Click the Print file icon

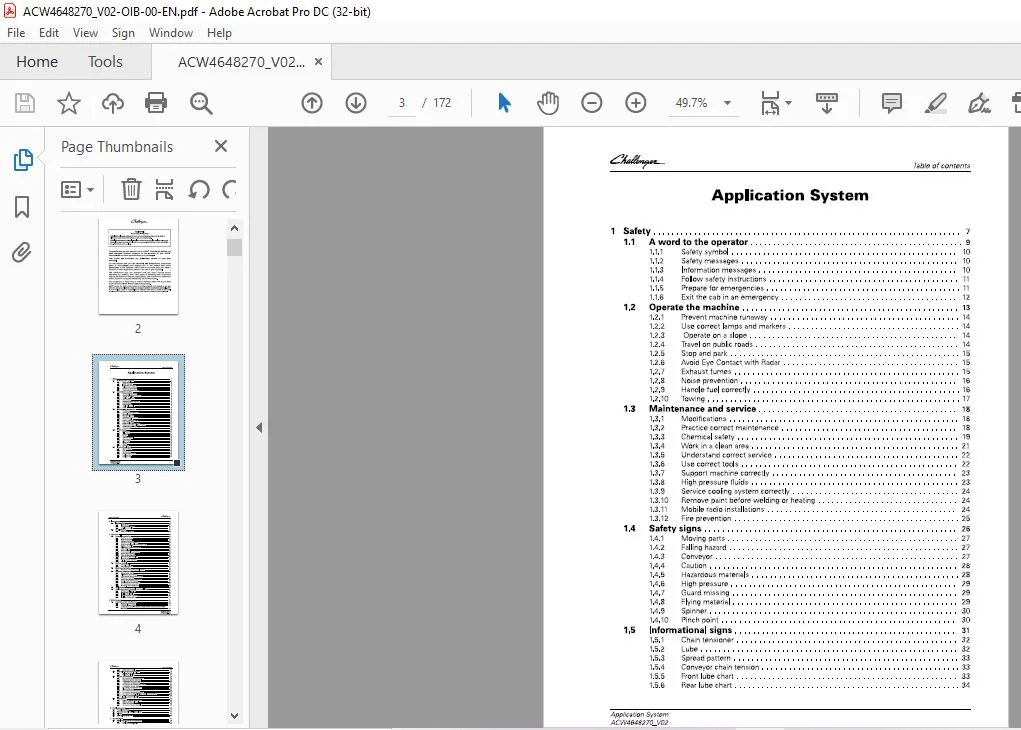(x=156, y=103)
